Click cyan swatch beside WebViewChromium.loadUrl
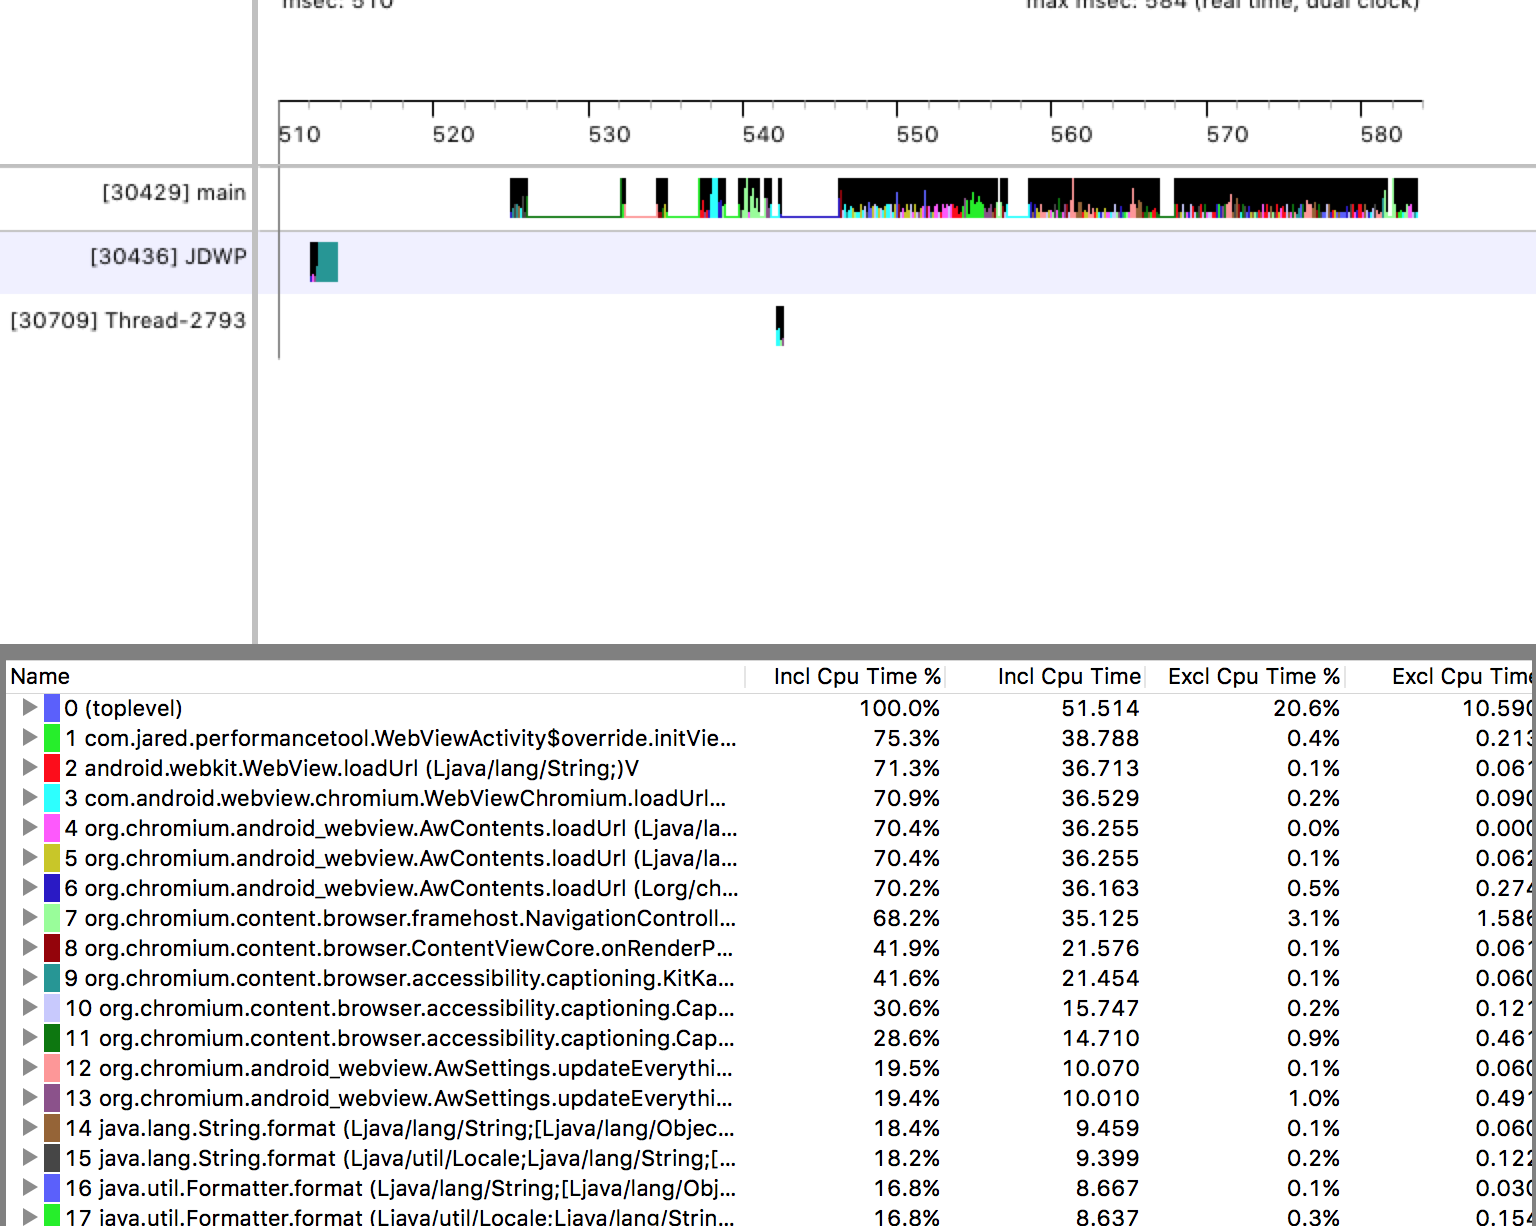Screen dimensions: 1536x1226 52,798
